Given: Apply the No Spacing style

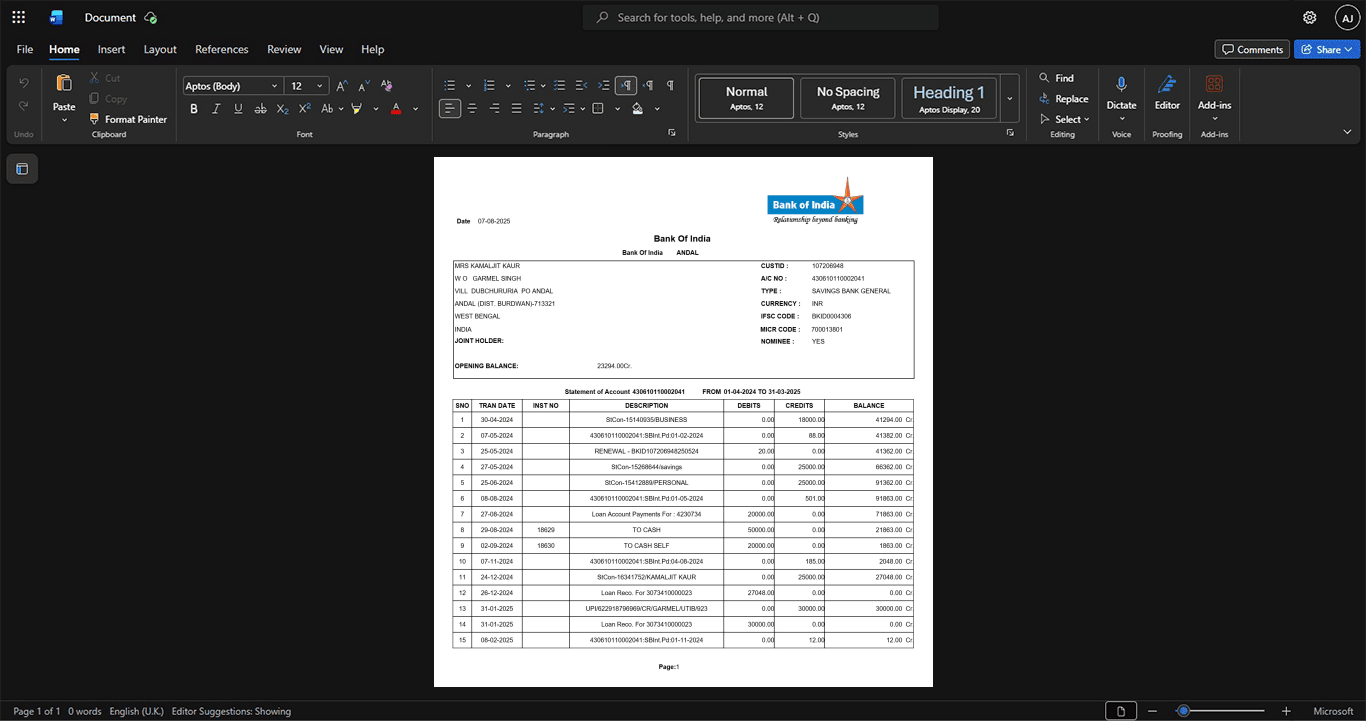Looking at the screenshot, I should click(848, 98).
